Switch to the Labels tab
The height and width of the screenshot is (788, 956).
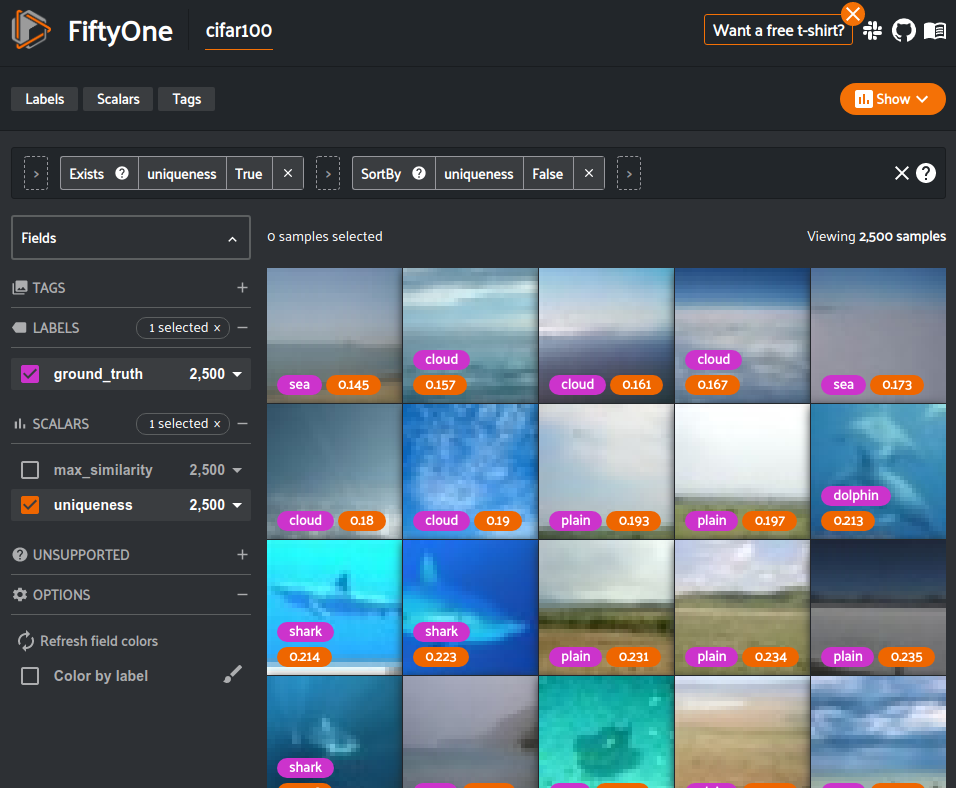tap(44, 99)
